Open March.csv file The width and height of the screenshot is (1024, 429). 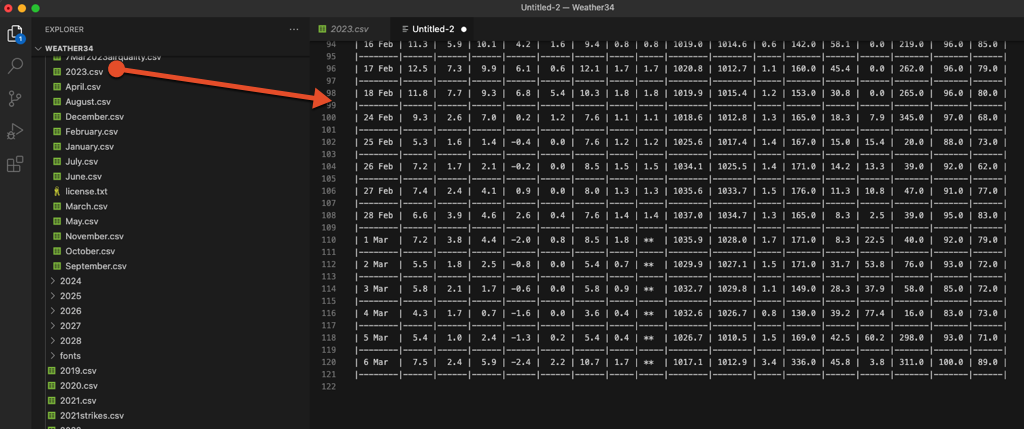point(86,206)
